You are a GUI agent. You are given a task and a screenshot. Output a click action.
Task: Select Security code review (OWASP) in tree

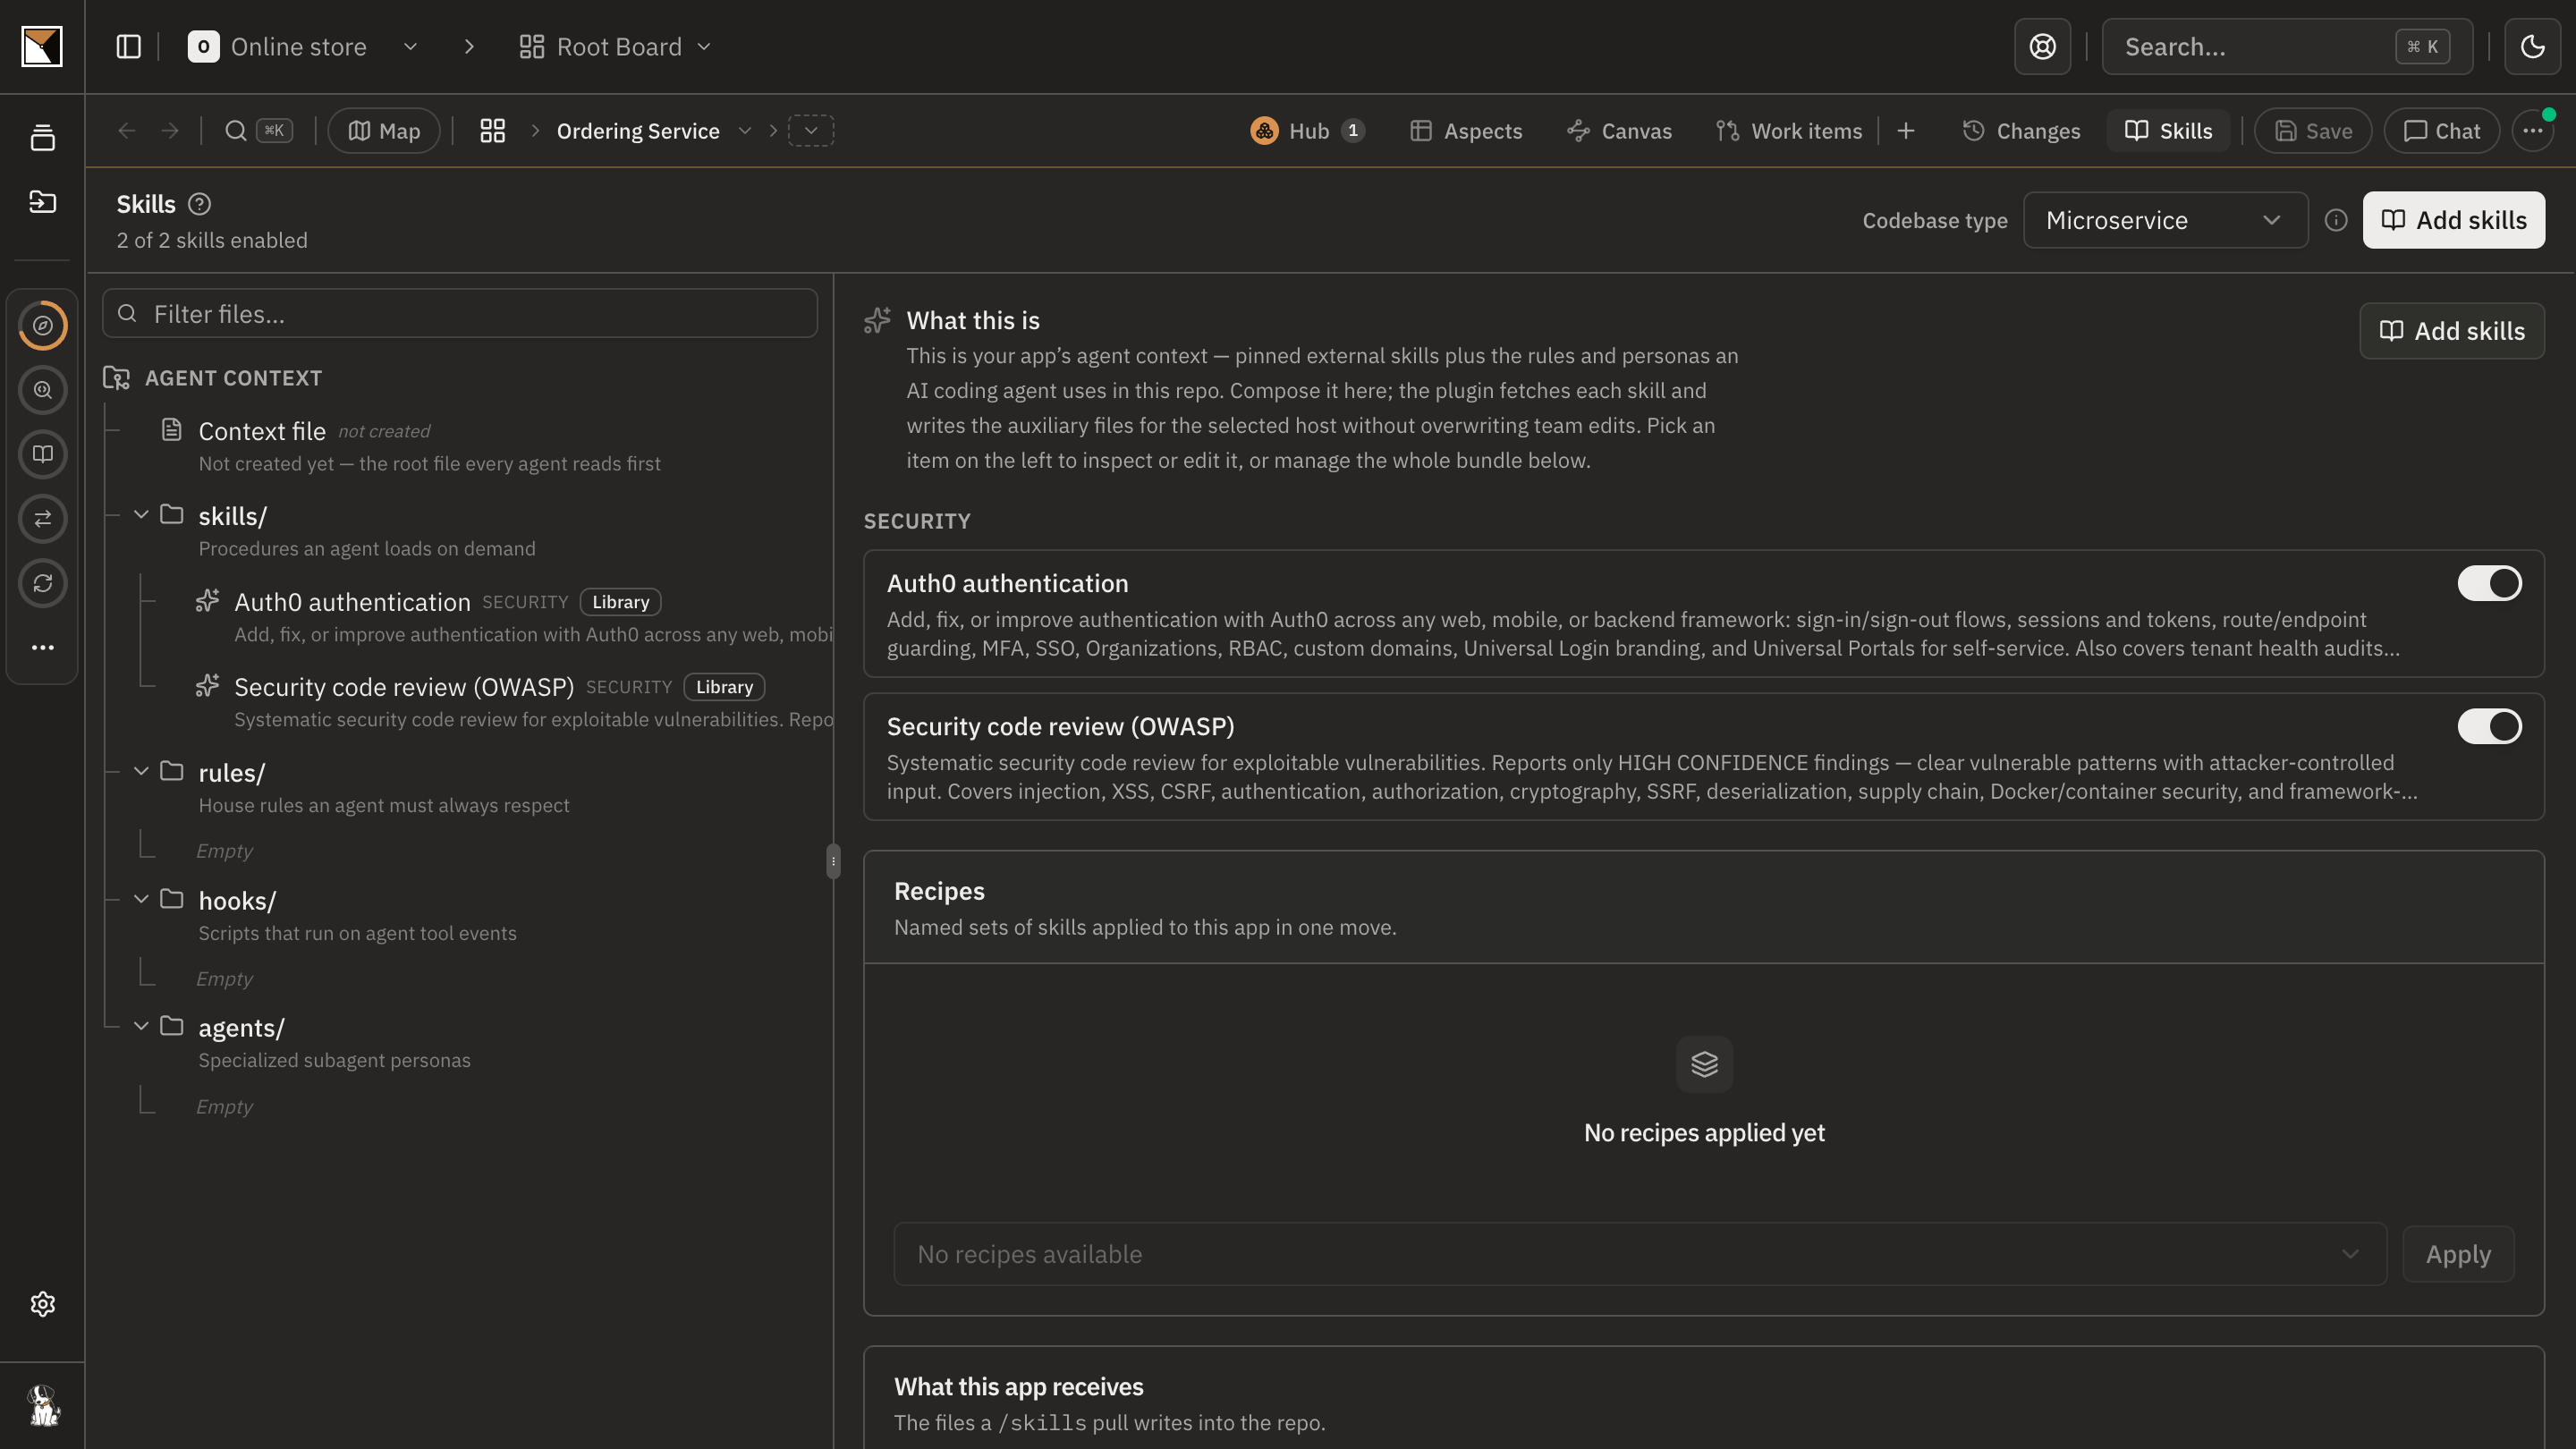point(404,687)
